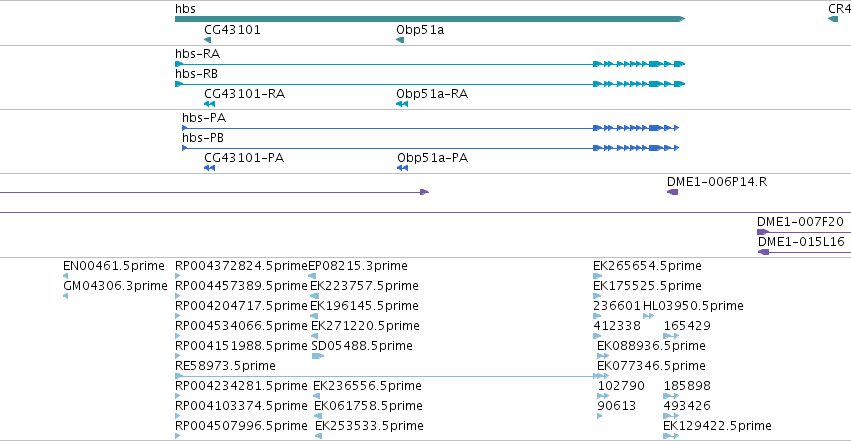The width and height of the screenshot is (851, 441).
Task: Click the '165429' feature label
Action: [687, 326]
